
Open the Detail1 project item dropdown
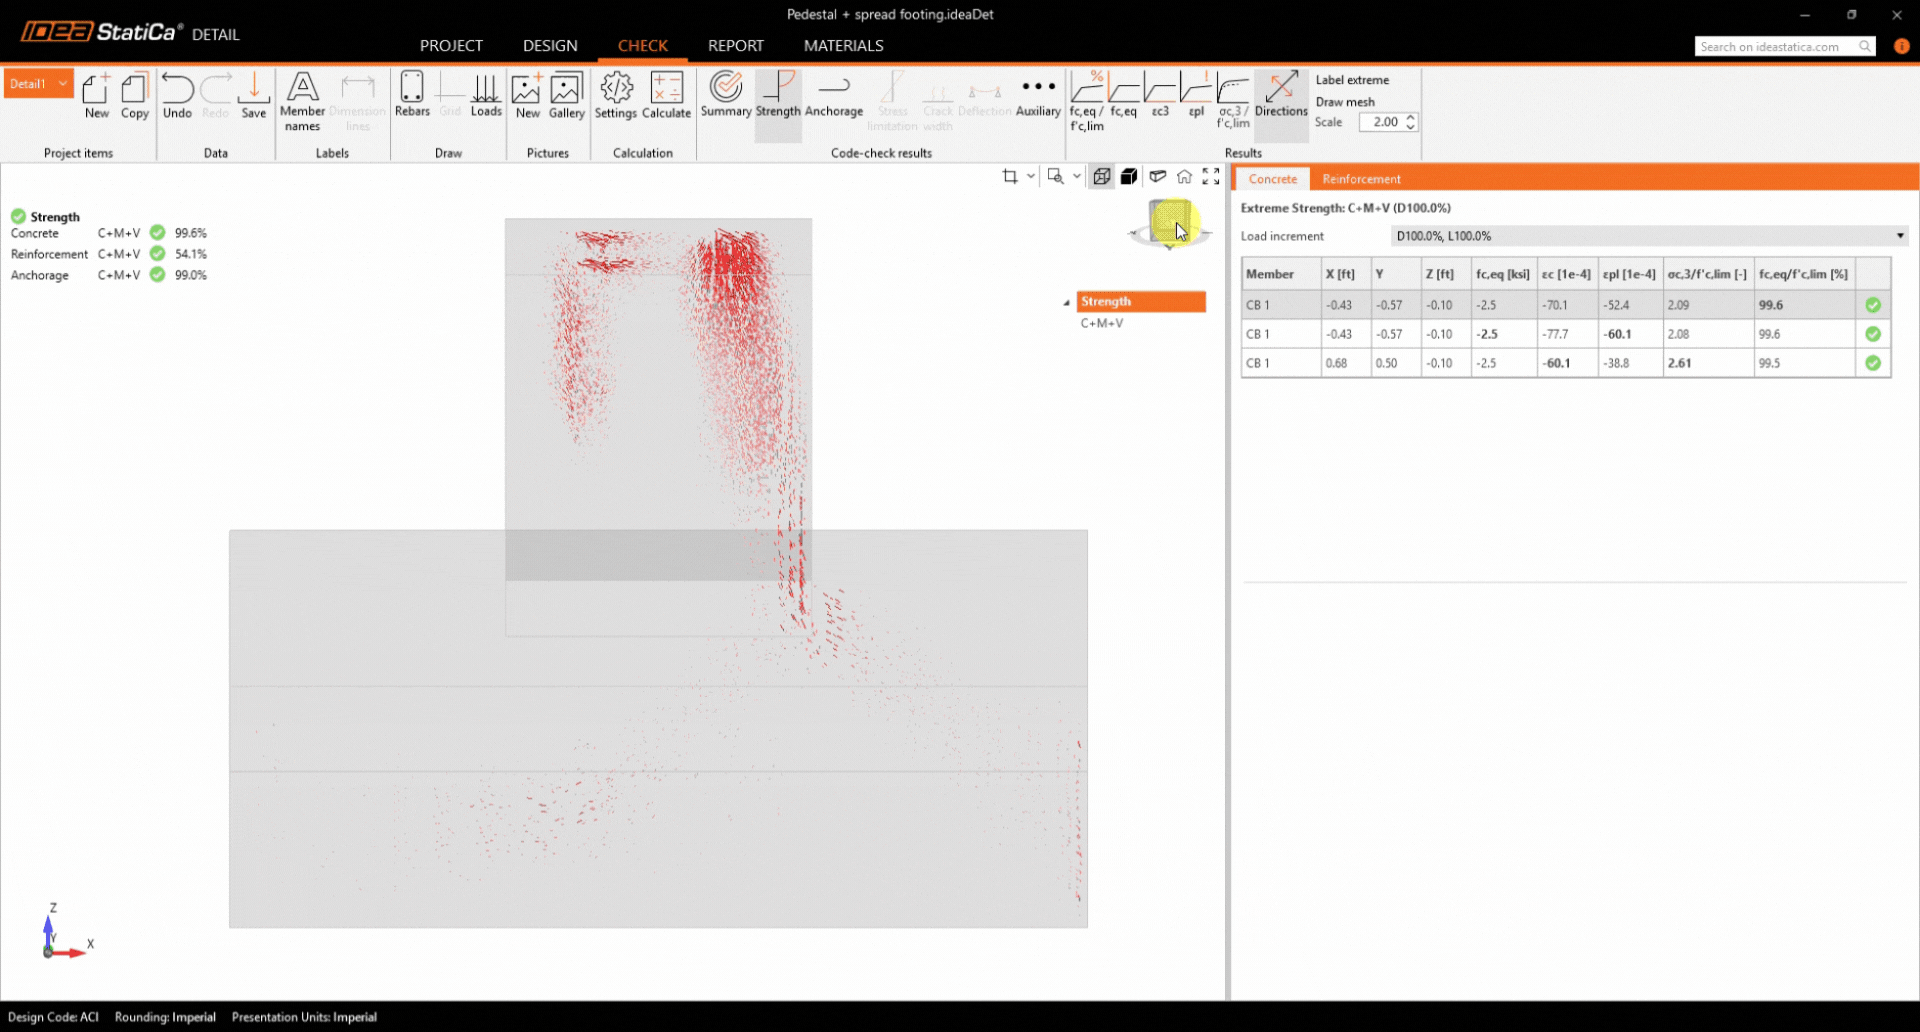(x=62, y=84)
